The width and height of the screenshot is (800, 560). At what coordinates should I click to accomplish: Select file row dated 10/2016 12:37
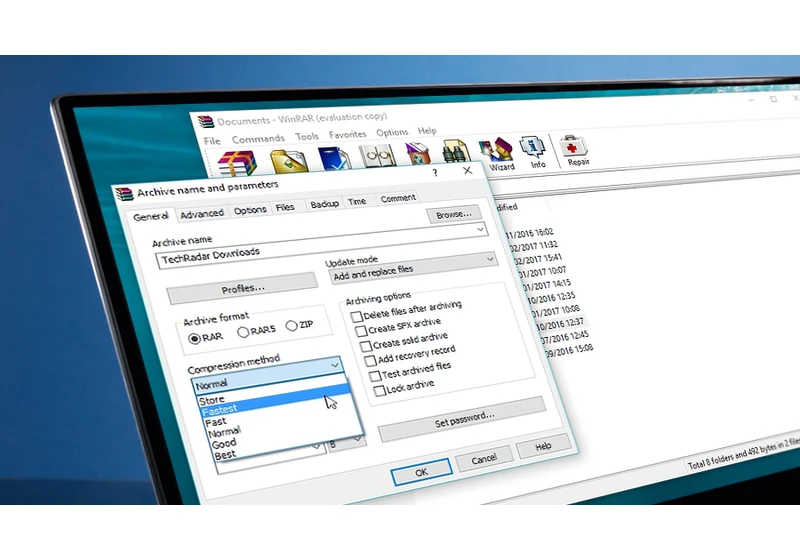[x=560, y=324]
